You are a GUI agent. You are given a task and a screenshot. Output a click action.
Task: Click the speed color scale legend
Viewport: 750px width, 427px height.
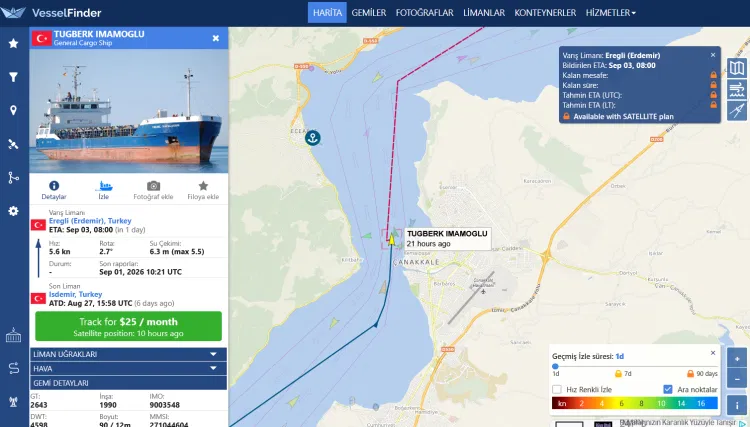(635, 403)
